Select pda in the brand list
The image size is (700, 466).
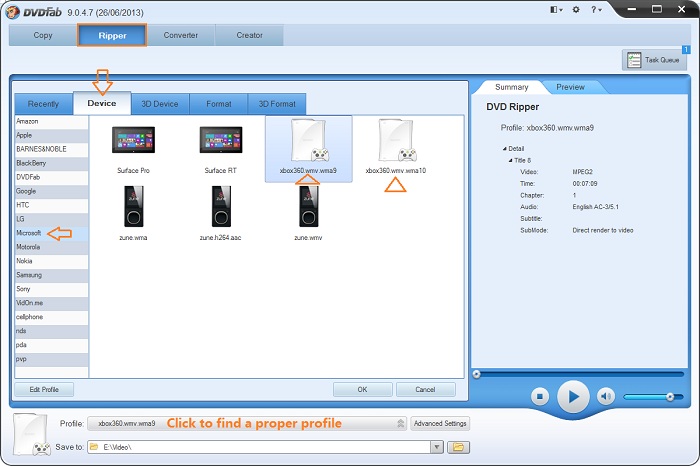point(51,345)
